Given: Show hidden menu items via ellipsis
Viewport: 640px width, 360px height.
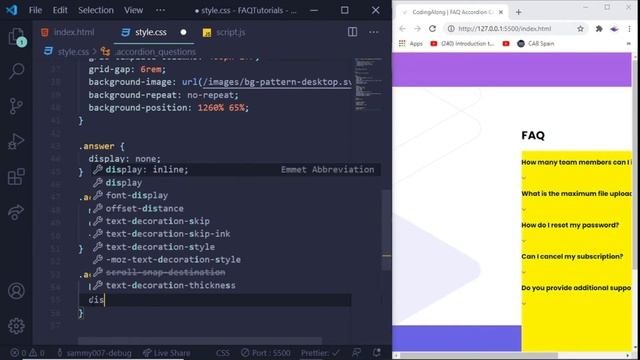Looking at the screenshot, I should [160, 10].
